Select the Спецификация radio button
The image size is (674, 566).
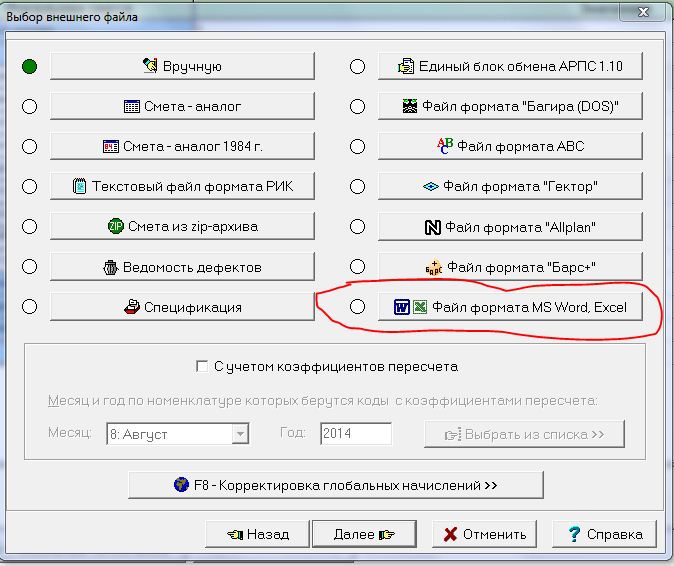(29, 307)
